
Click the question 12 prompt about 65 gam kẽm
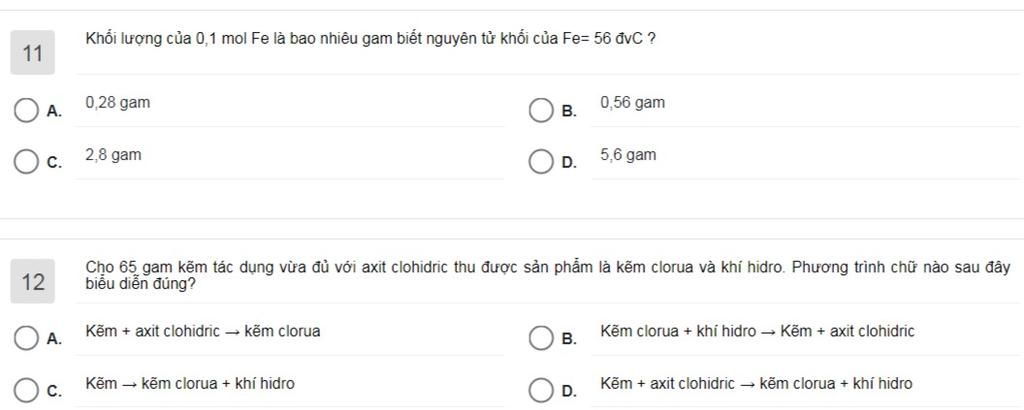click(x=548, y=276)
